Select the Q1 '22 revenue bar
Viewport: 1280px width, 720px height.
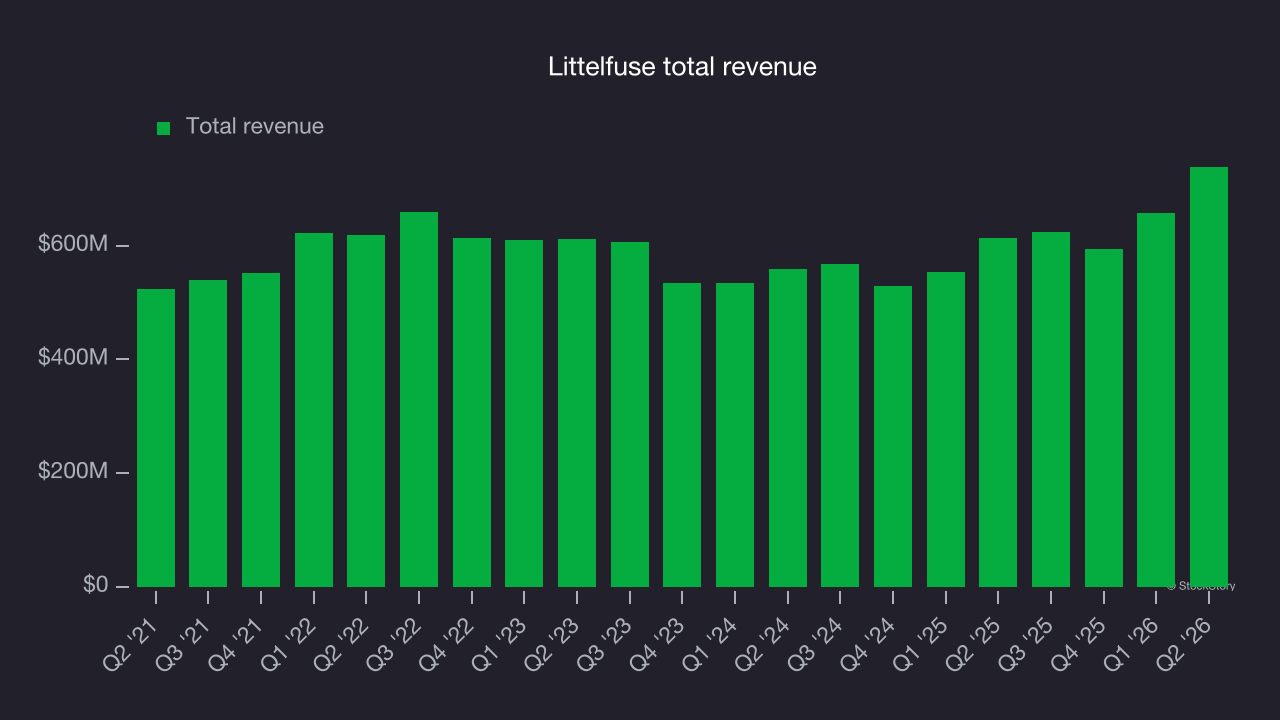pos(314,410)
